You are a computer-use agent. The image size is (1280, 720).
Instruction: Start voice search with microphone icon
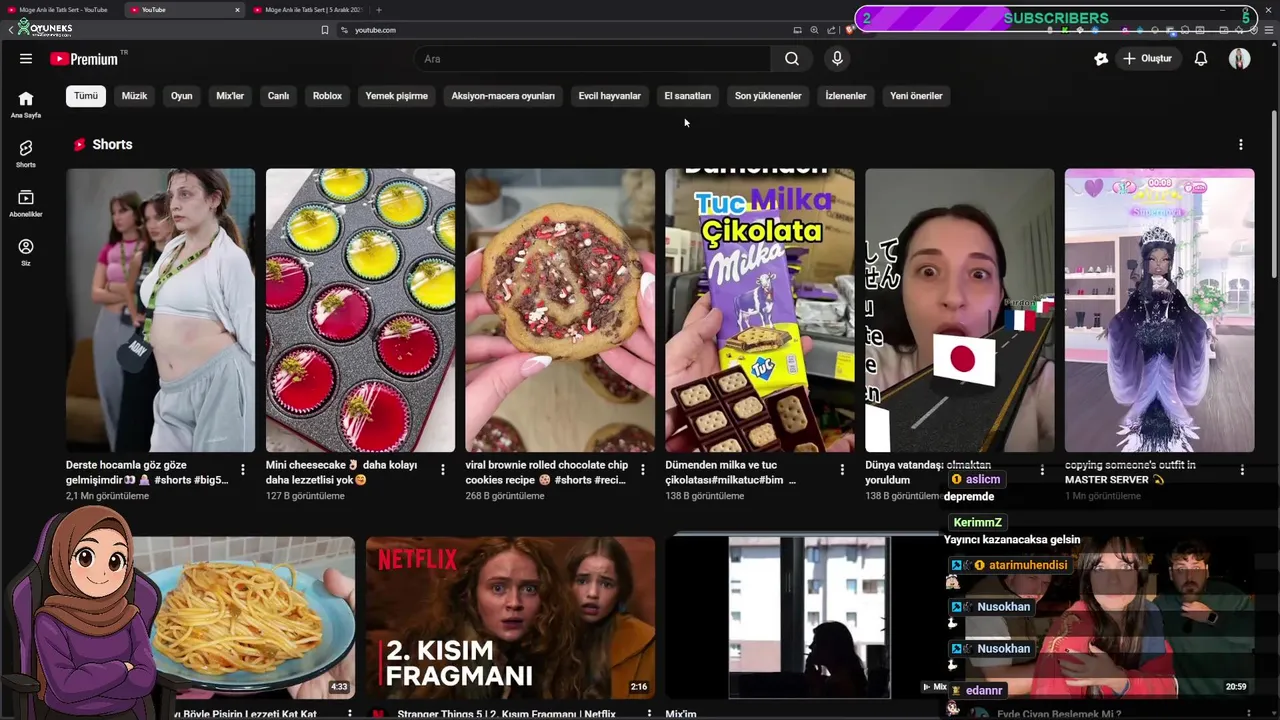(x=837, y=59)
